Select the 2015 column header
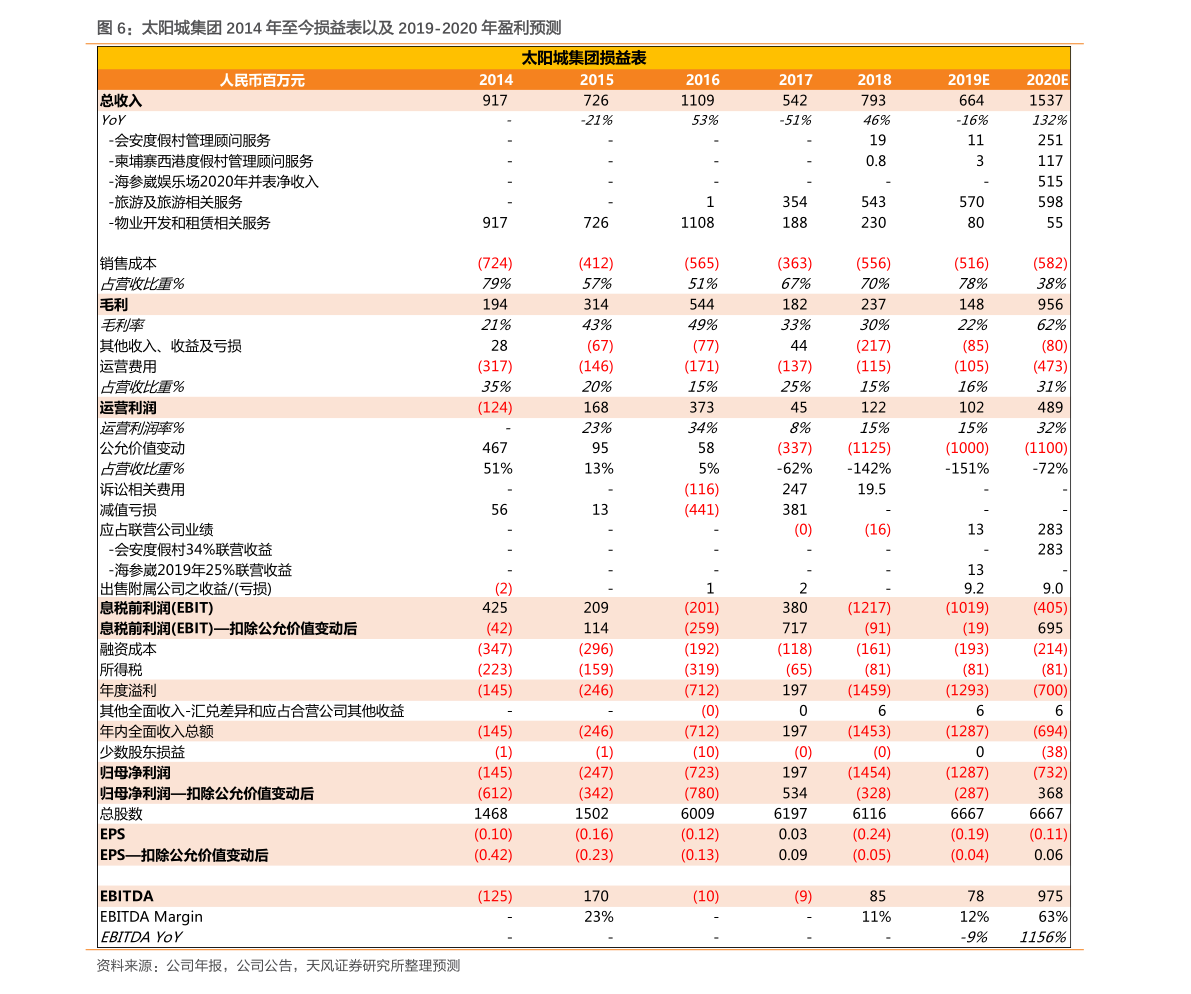This screenshot has height=994, width=1191. (x=597, y=80)
